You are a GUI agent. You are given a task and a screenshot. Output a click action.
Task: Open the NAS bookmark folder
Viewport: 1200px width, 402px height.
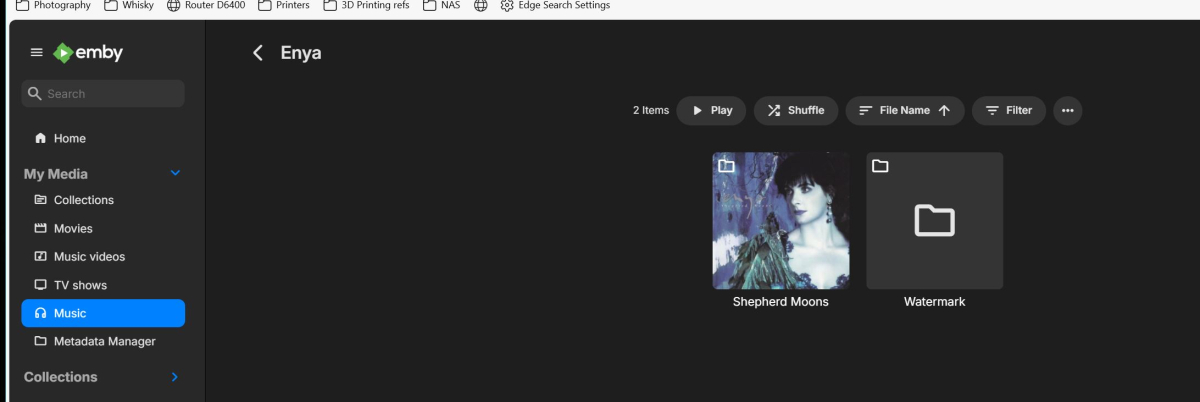coord(441,5)
